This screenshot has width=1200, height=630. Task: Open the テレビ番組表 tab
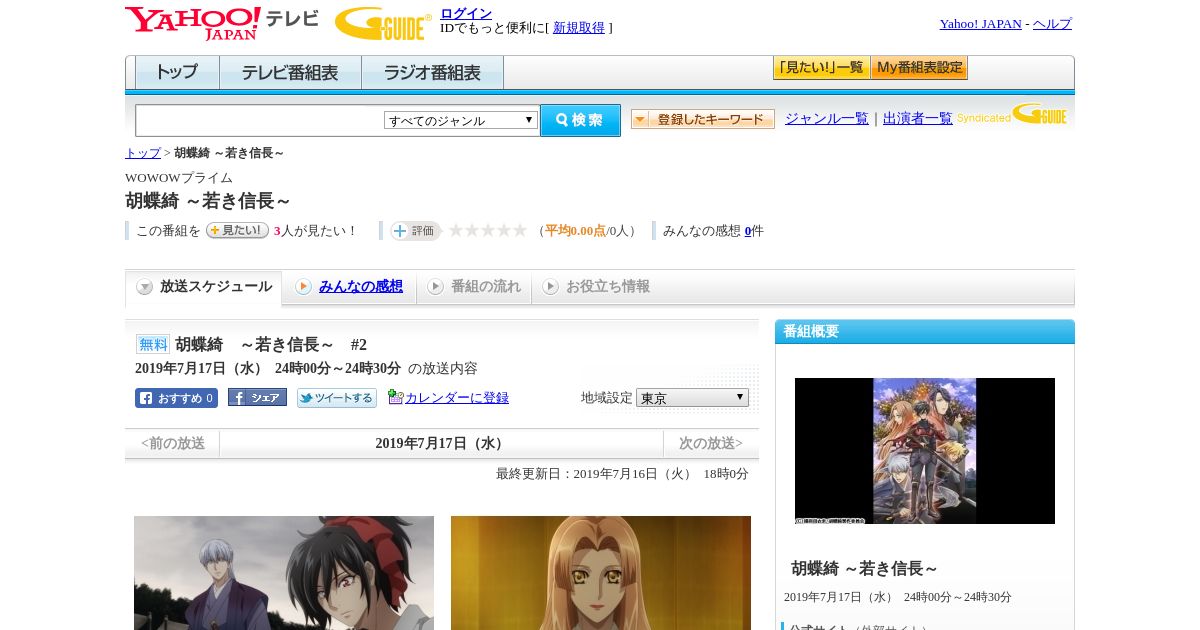click(x=290, y=73)
